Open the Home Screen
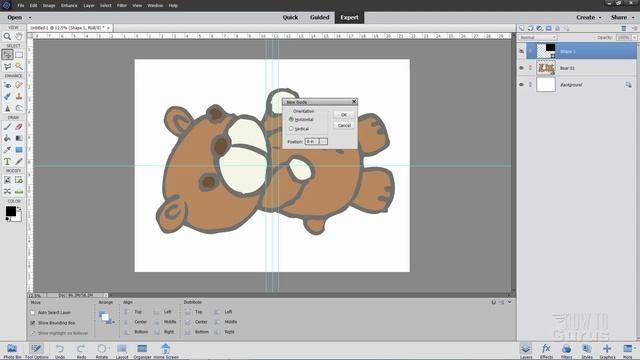Viewport: 640px width, 360px height. (166, 350)
